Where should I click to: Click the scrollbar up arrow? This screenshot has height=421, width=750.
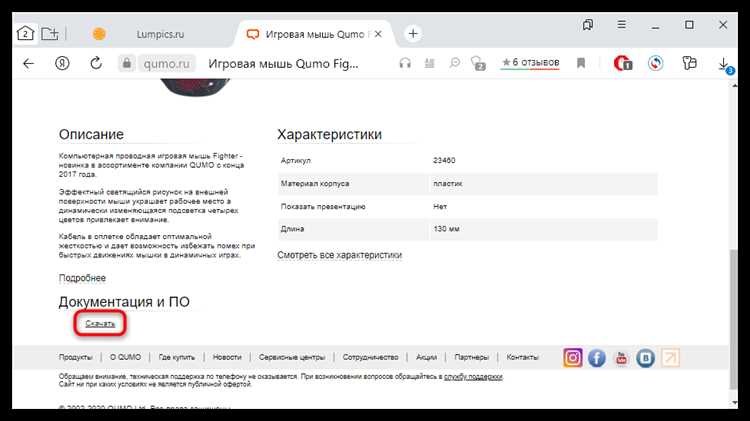tap(734, 85)
